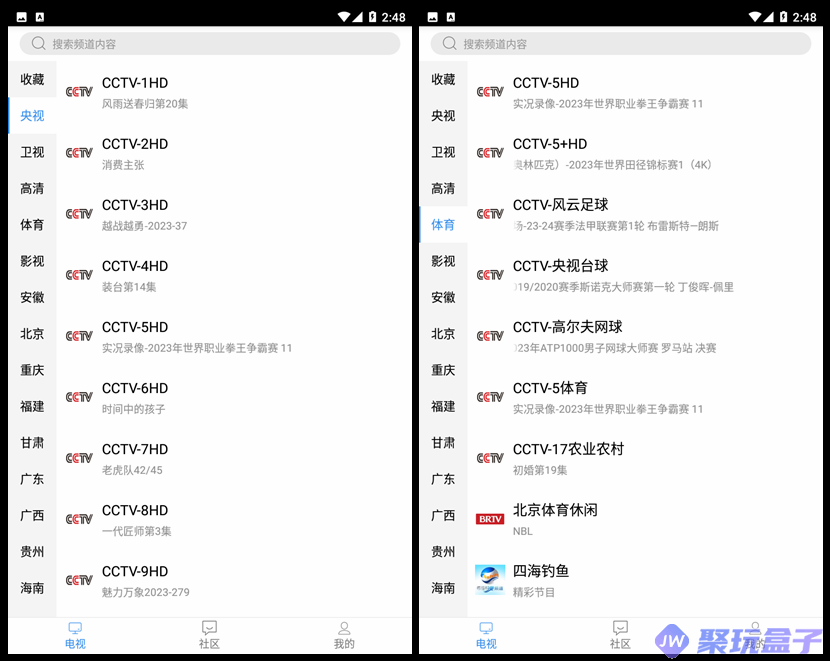This screenshot has height=661, width=830.
Task: Tap the program text 一代匠师第3集
Action: pos(137,531)
